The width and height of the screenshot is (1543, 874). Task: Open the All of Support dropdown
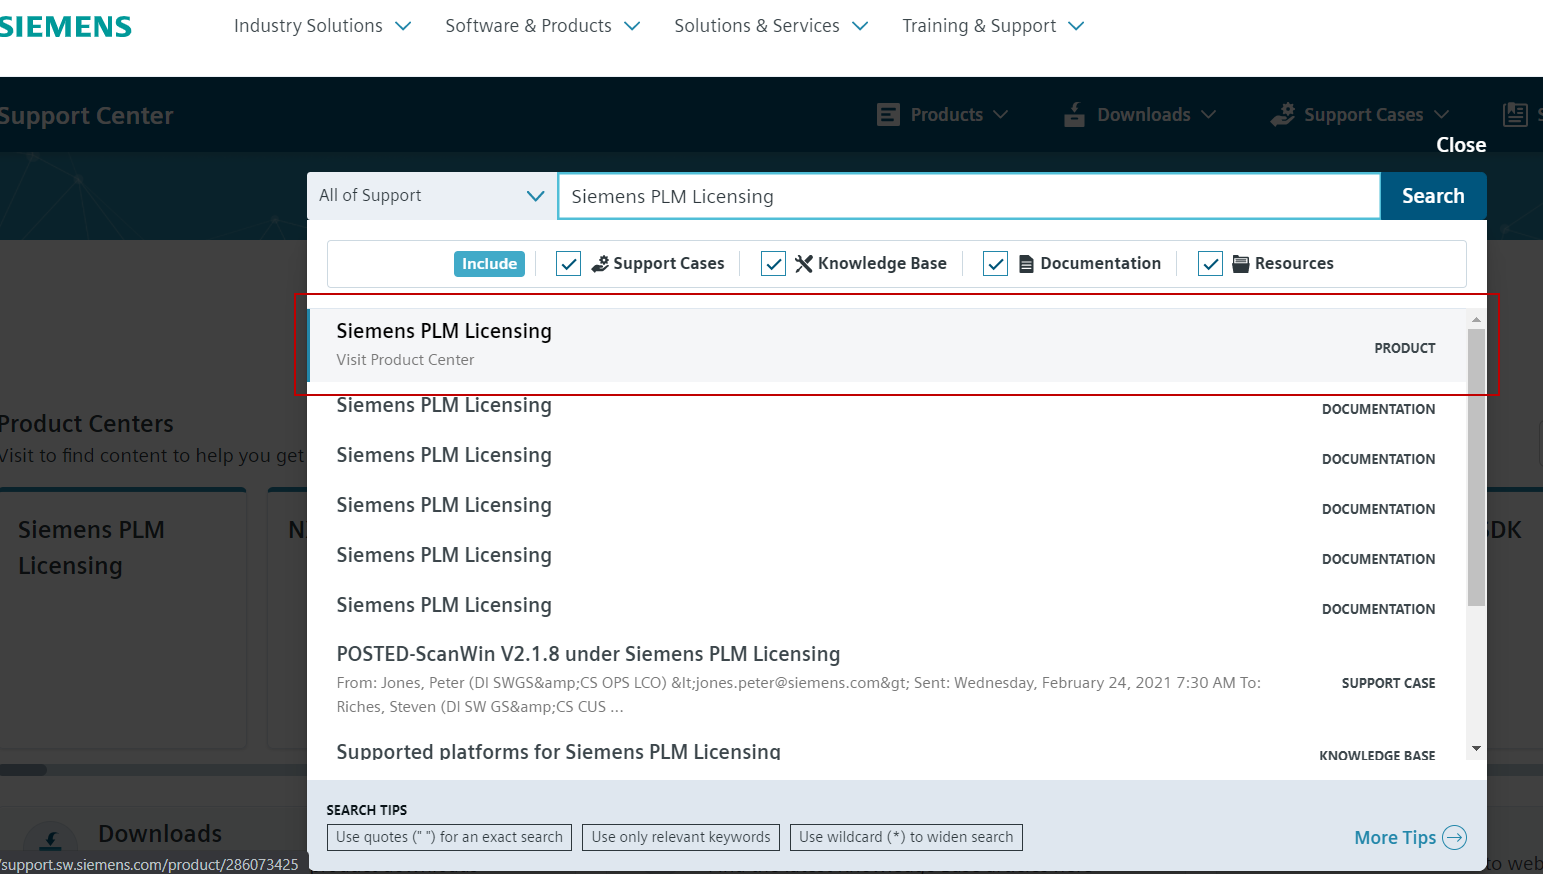(431, 195)
